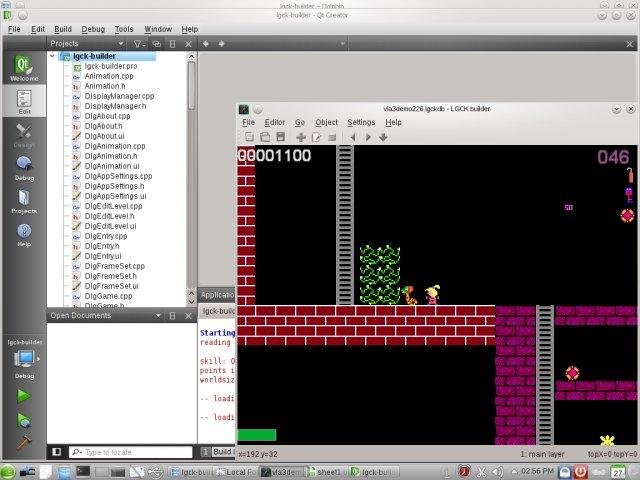The image size is (640, 480).
Task: Switch to Debug mode in mode sidebar
Action: click(24, 168)
